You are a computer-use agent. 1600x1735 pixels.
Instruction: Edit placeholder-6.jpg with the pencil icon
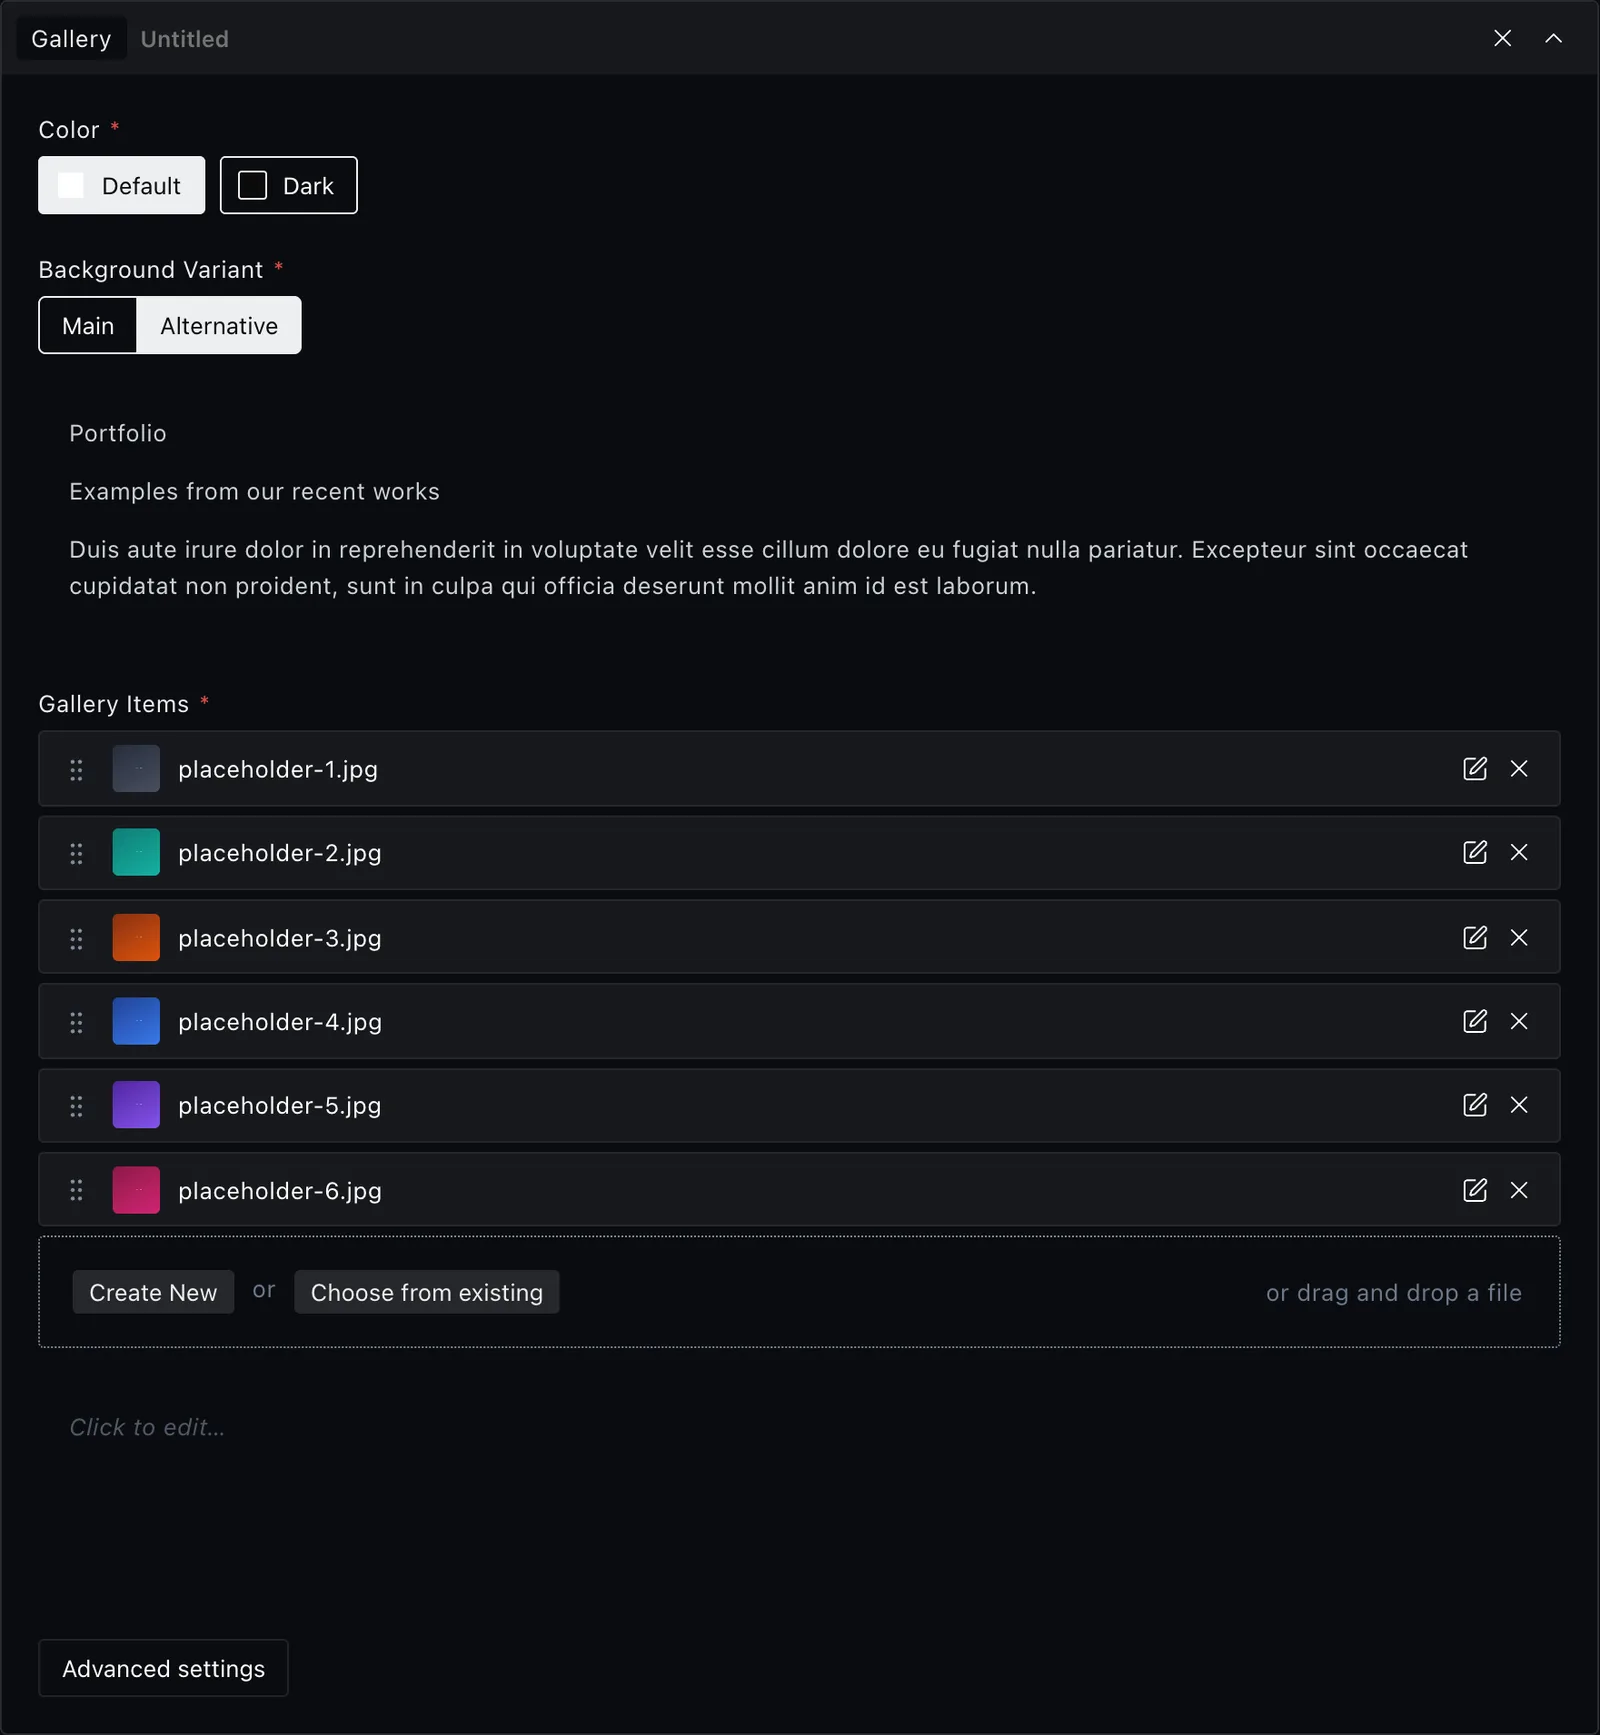[x=1475, y=1190]
